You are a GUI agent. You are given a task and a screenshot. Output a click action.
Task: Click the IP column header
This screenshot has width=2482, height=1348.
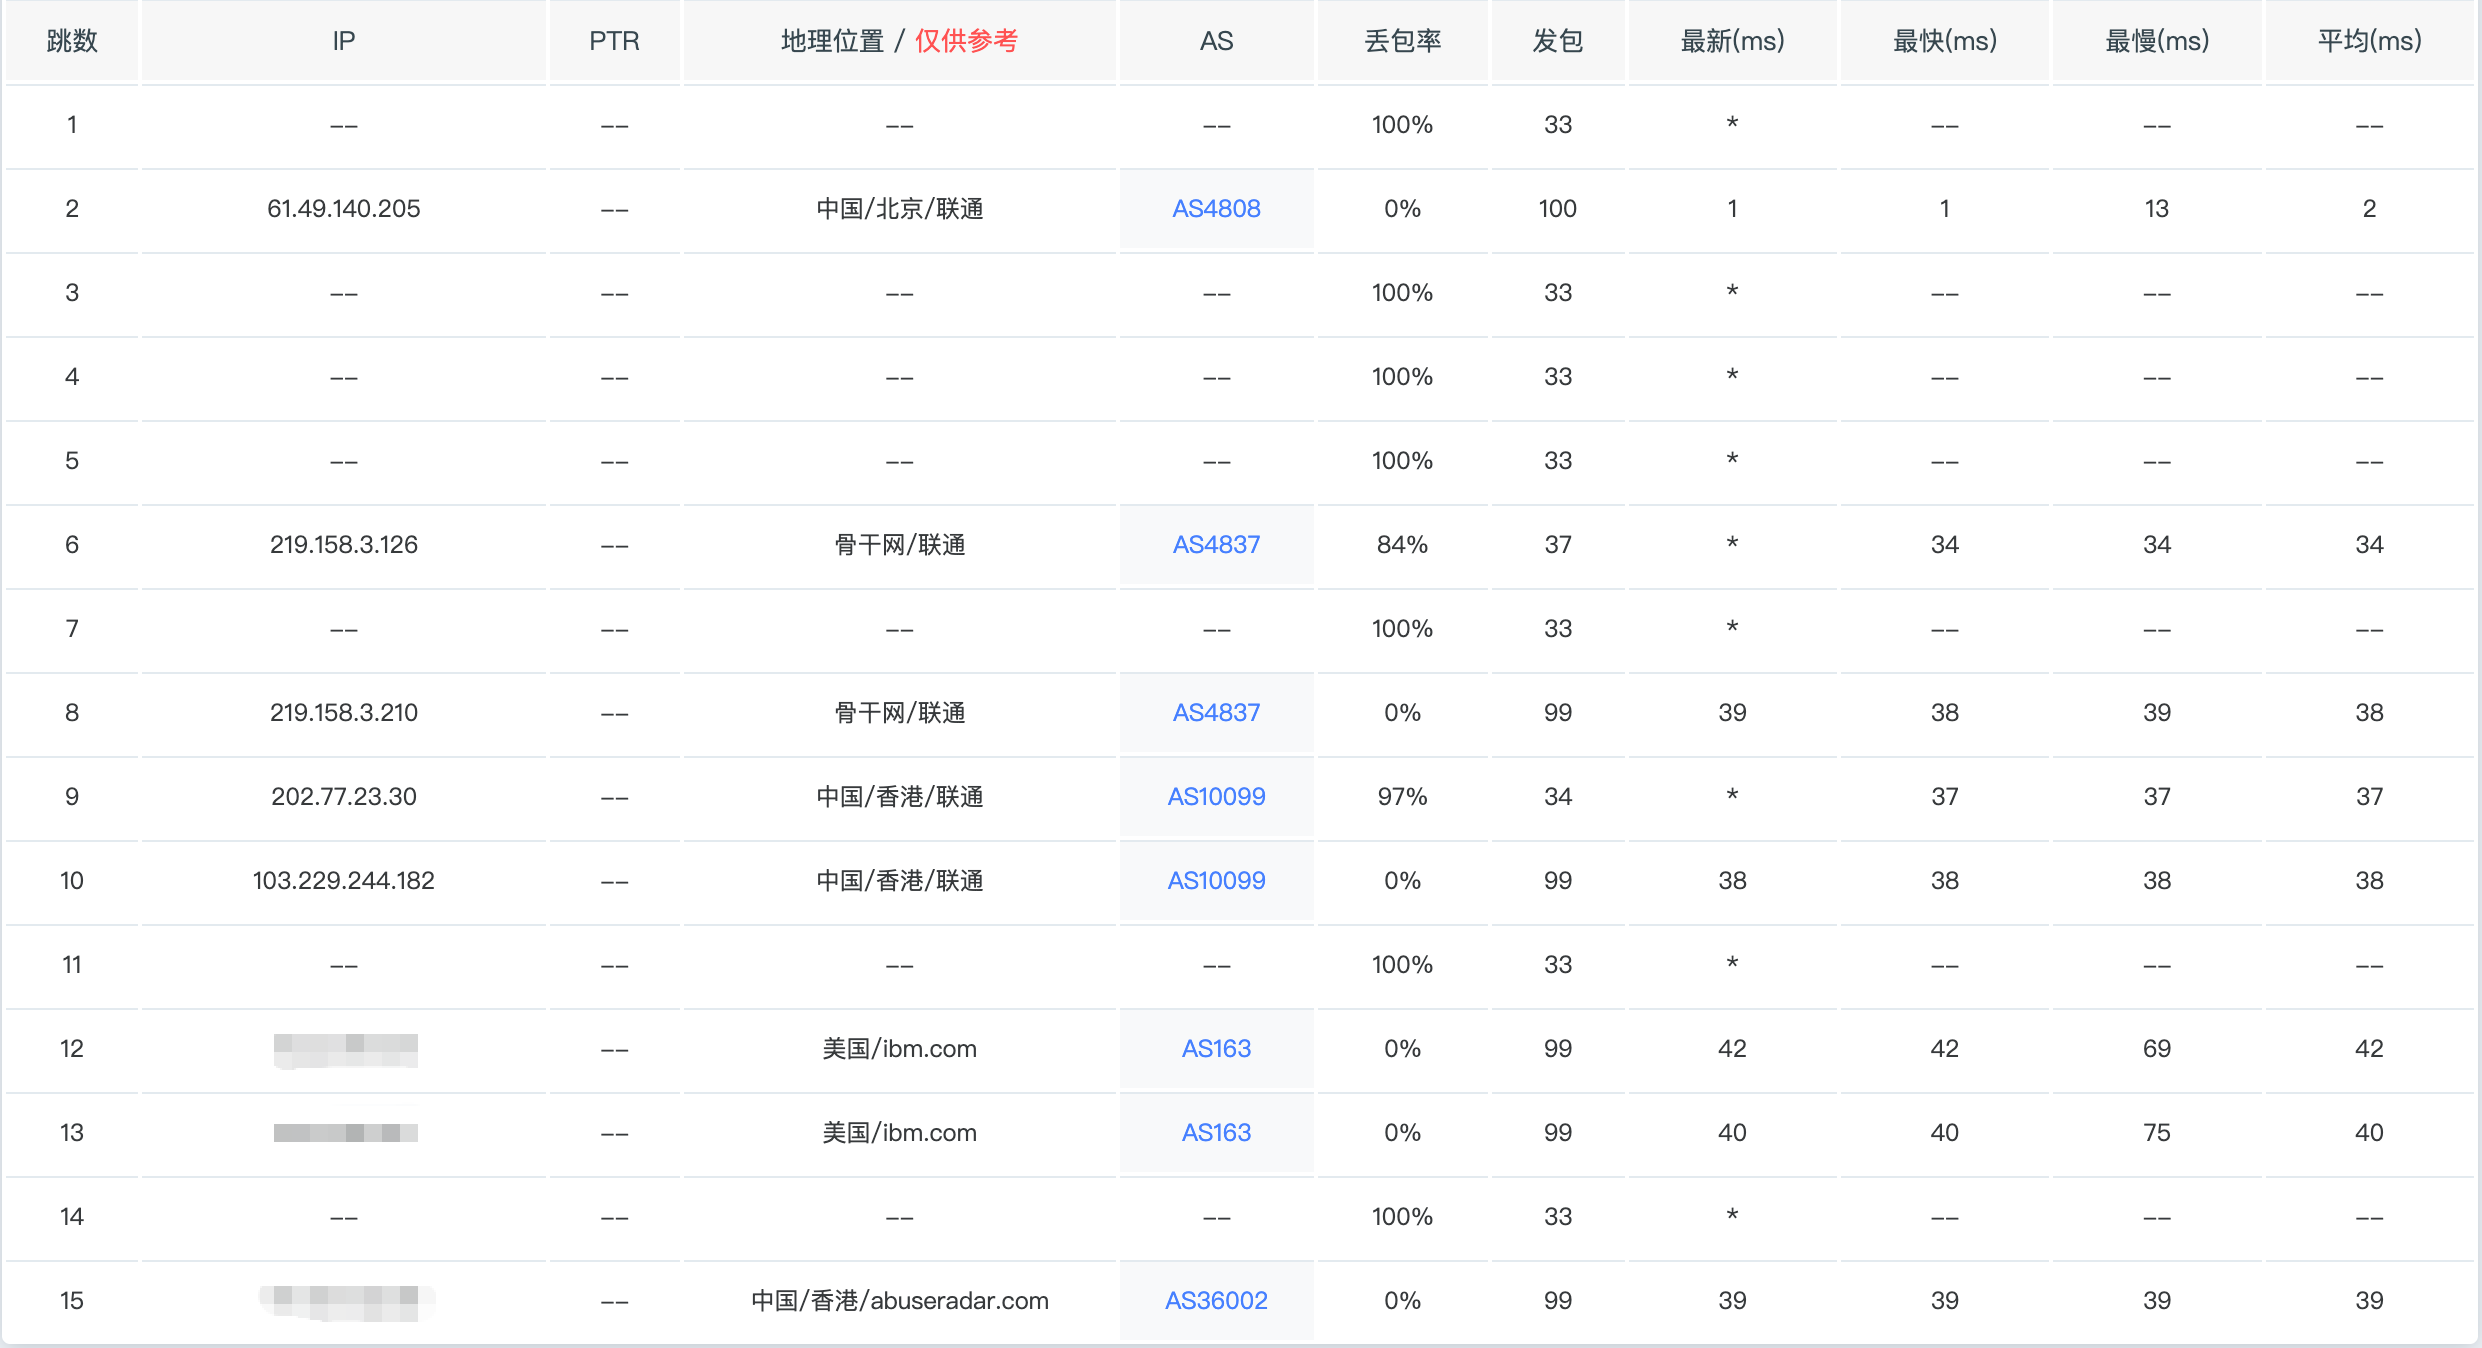pyautogui.click(x=343, y=41)
